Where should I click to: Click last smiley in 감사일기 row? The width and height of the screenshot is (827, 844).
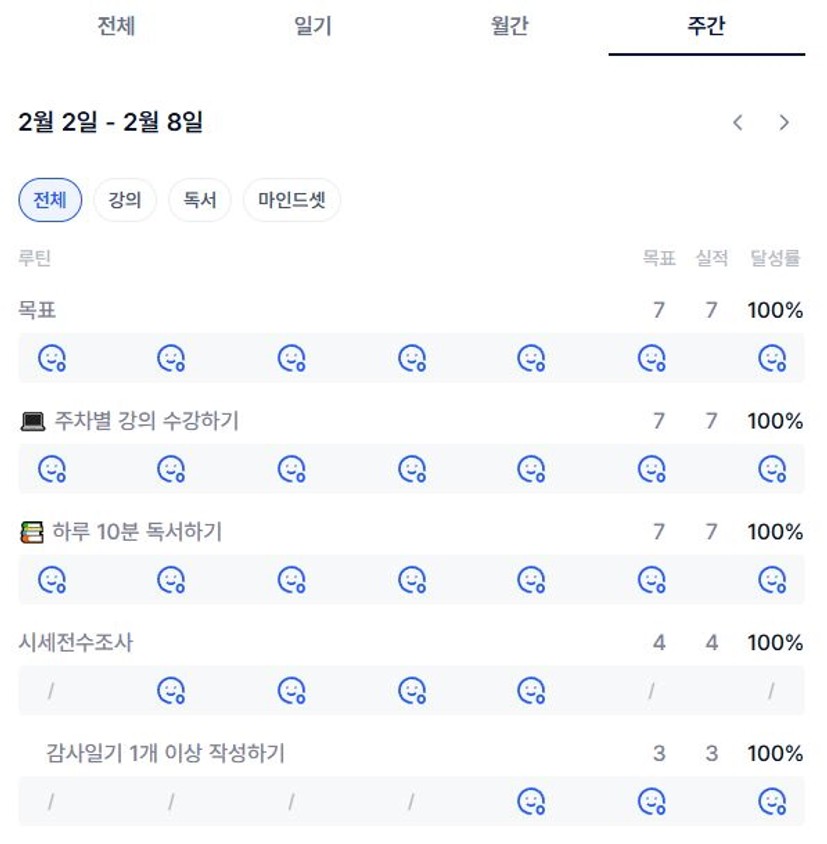tap(772, 801)
